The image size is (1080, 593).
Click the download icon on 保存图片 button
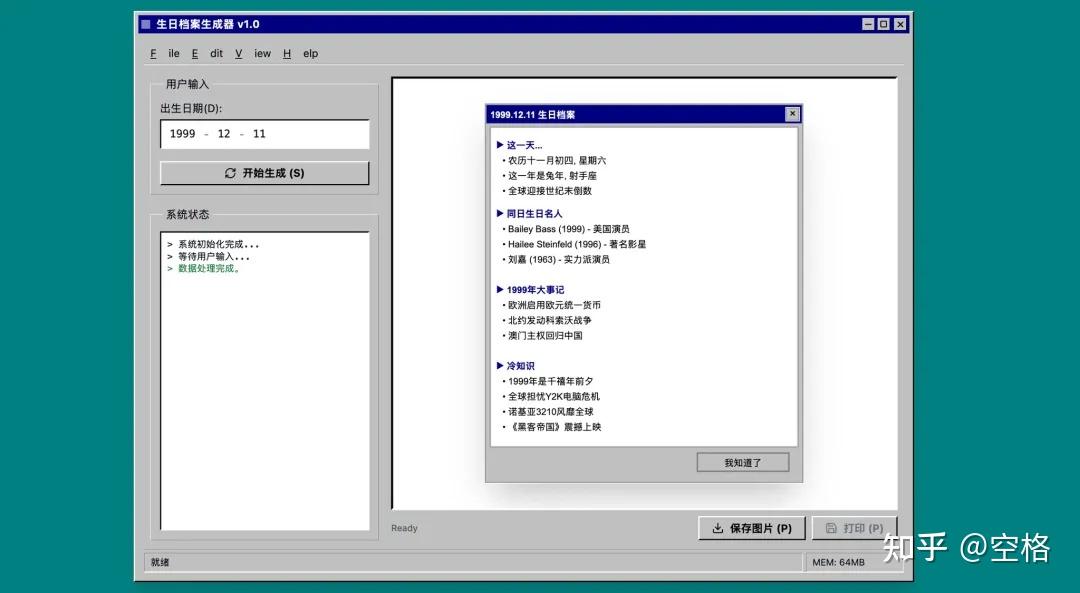click(x=717, y=528)
